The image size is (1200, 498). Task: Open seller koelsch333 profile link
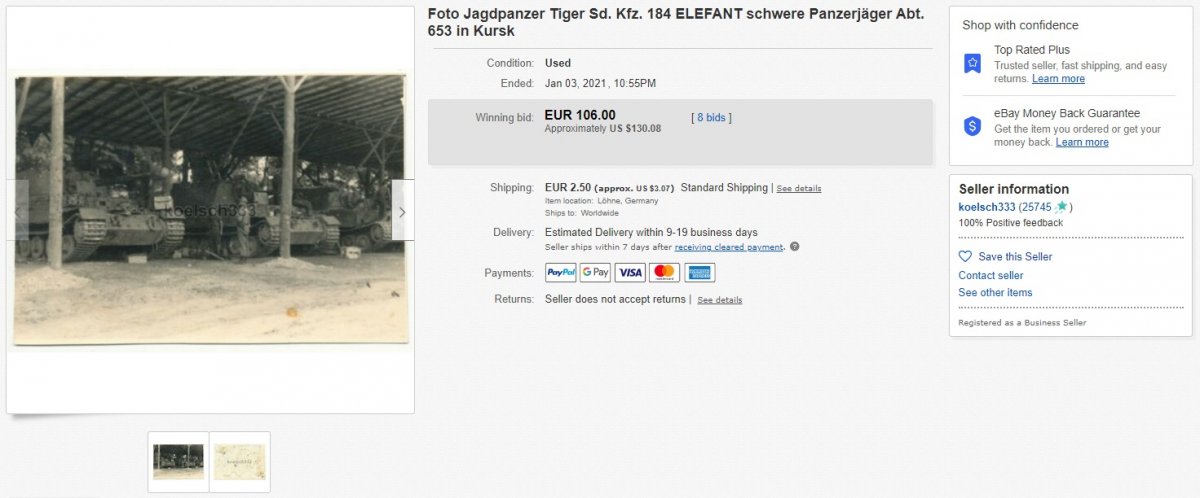pyautogui.click(x=987, y=207)
